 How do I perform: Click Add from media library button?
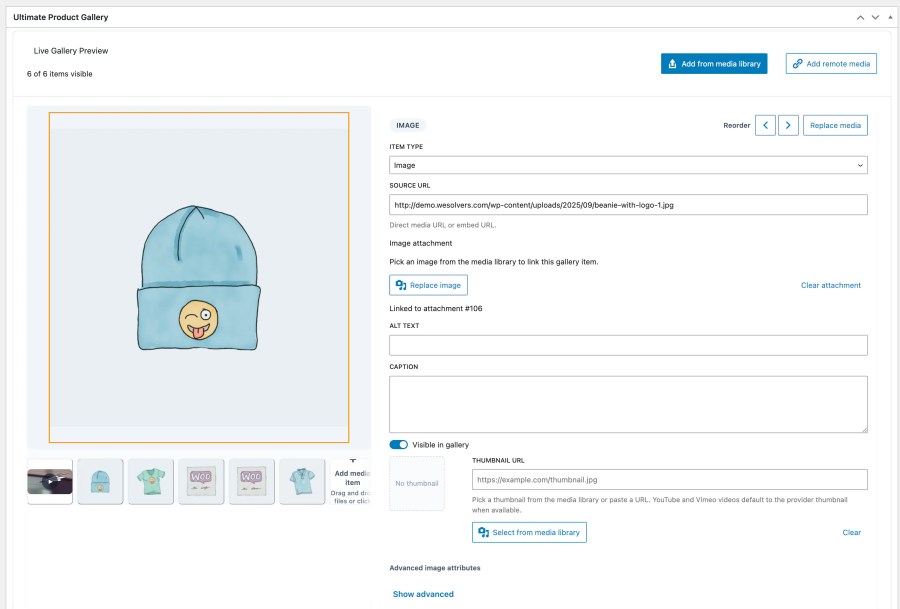(714, 64)
